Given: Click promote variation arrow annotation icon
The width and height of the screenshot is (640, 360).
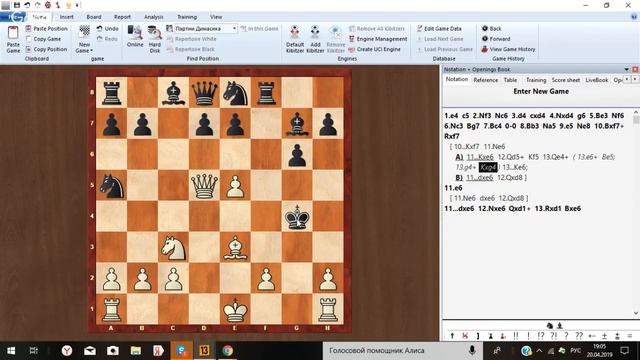Looking at the screenshot, I should tap(452, 336).
